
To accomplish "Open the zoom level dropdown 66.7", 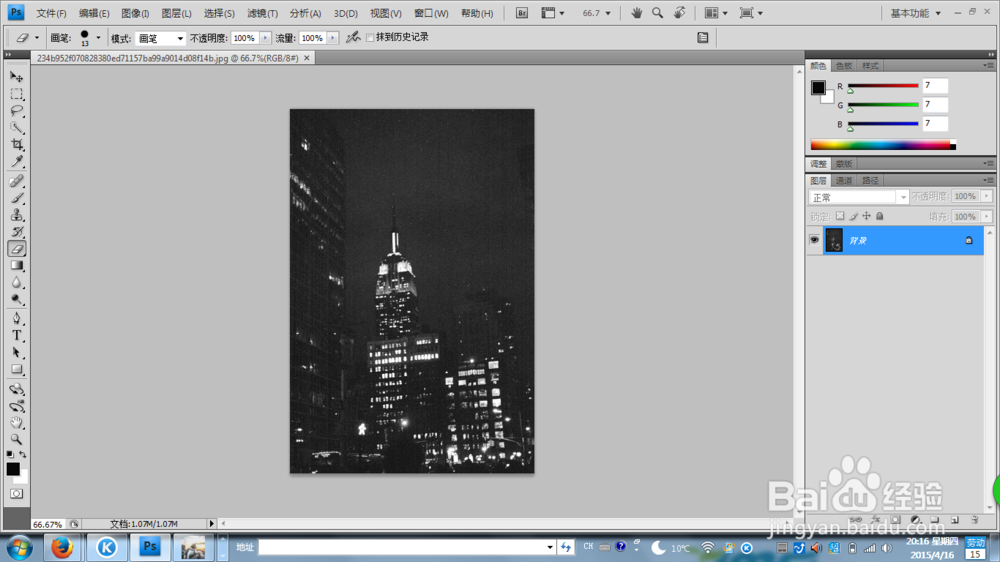I will (607, 13).
